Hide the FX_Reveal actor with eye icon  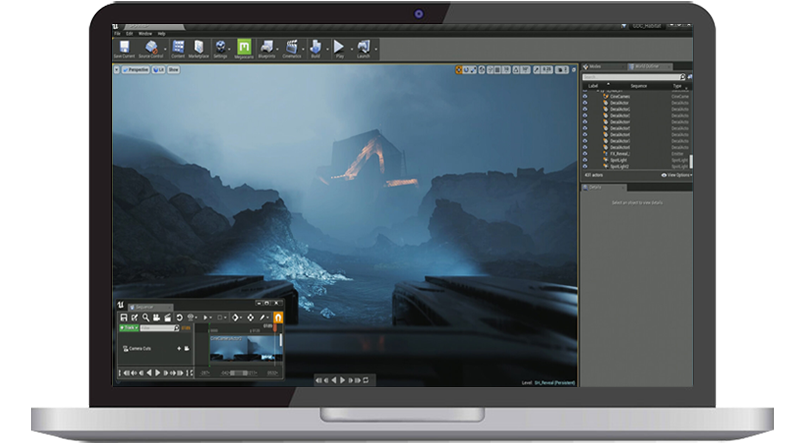click(585, 152)
